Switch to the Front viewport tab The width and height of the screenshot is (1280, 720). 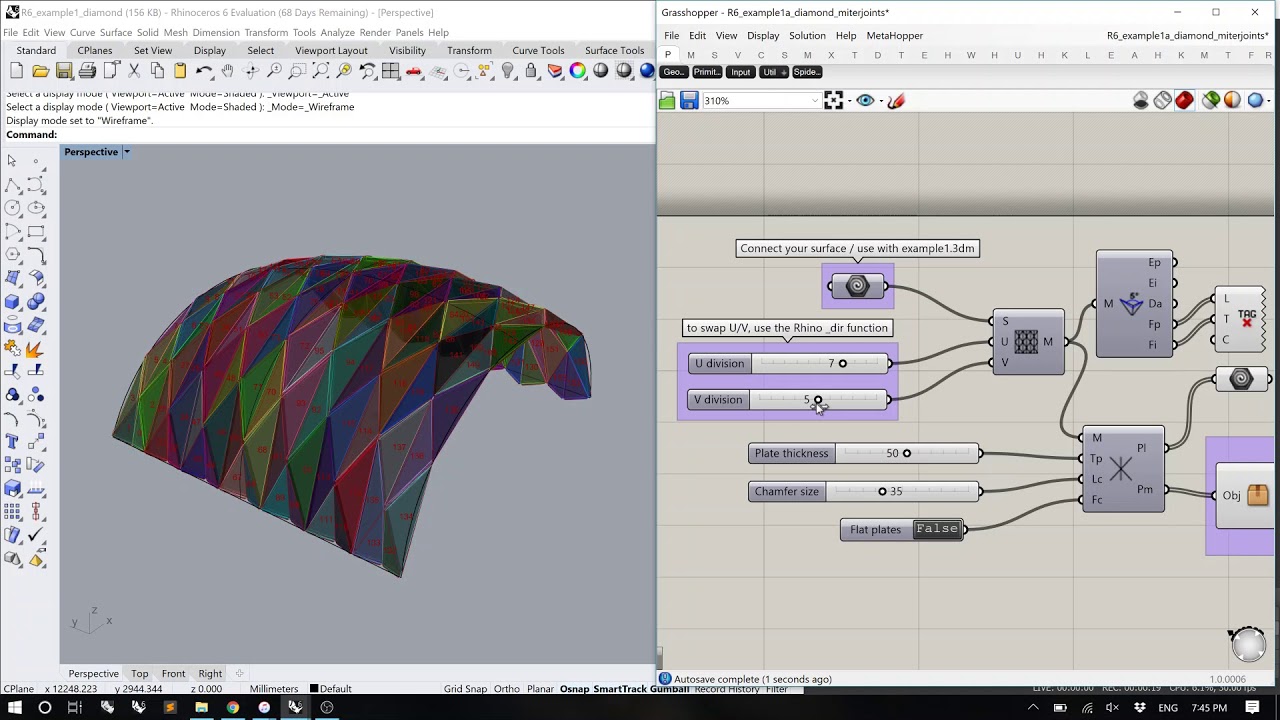pyautogui.click(x=173, y=673)
